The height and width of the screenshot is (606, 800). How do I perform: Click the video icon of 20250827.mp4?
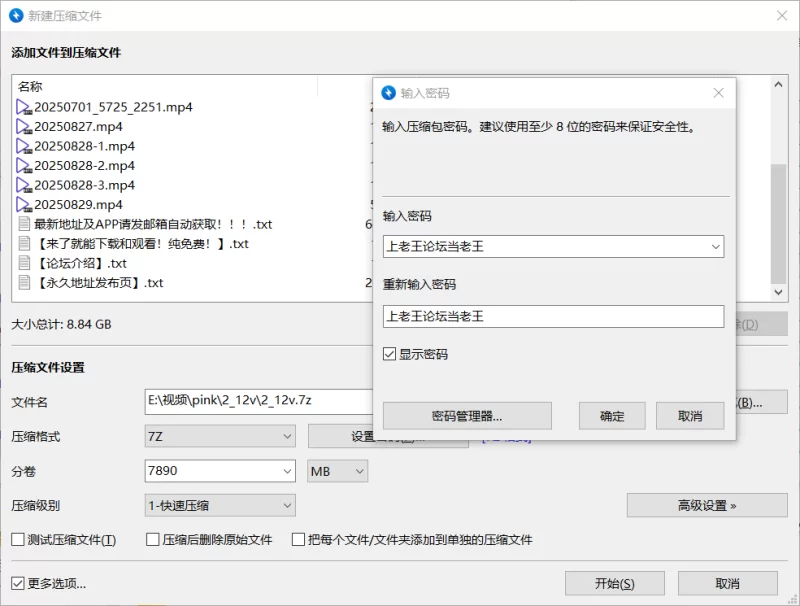24,127
